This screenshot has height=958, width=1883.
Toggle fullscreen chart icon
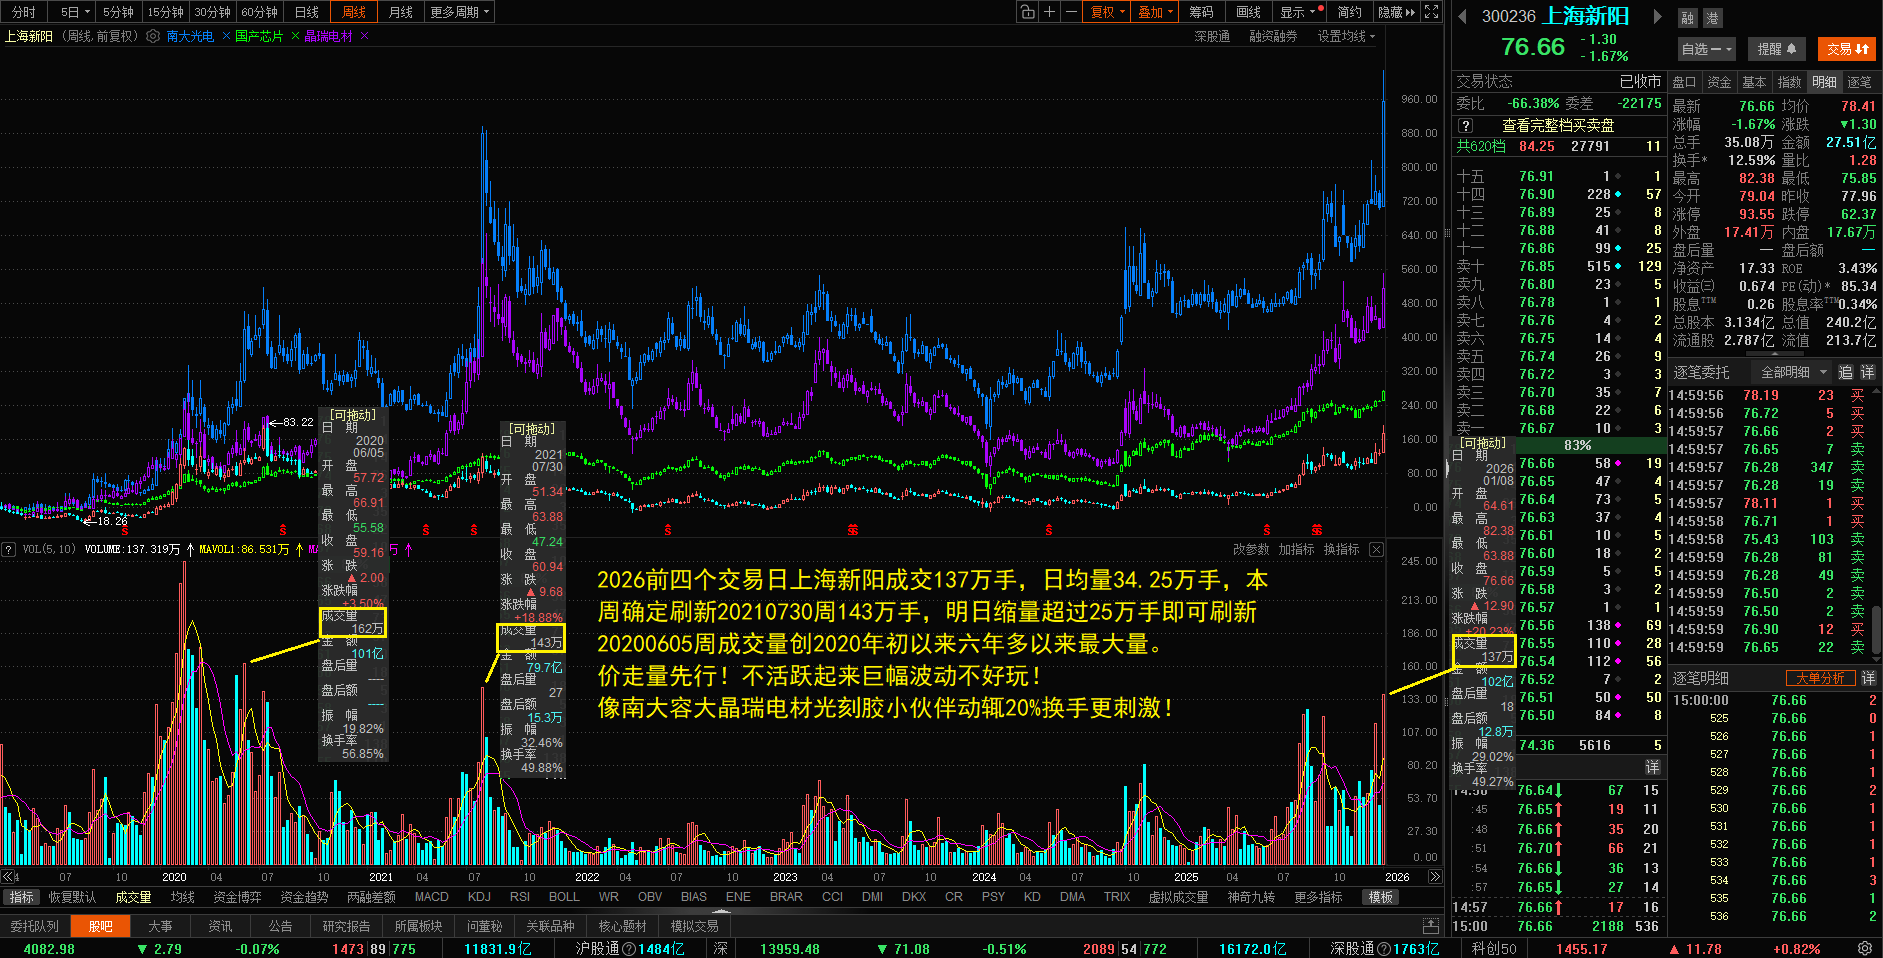(x=1432, y=12)
